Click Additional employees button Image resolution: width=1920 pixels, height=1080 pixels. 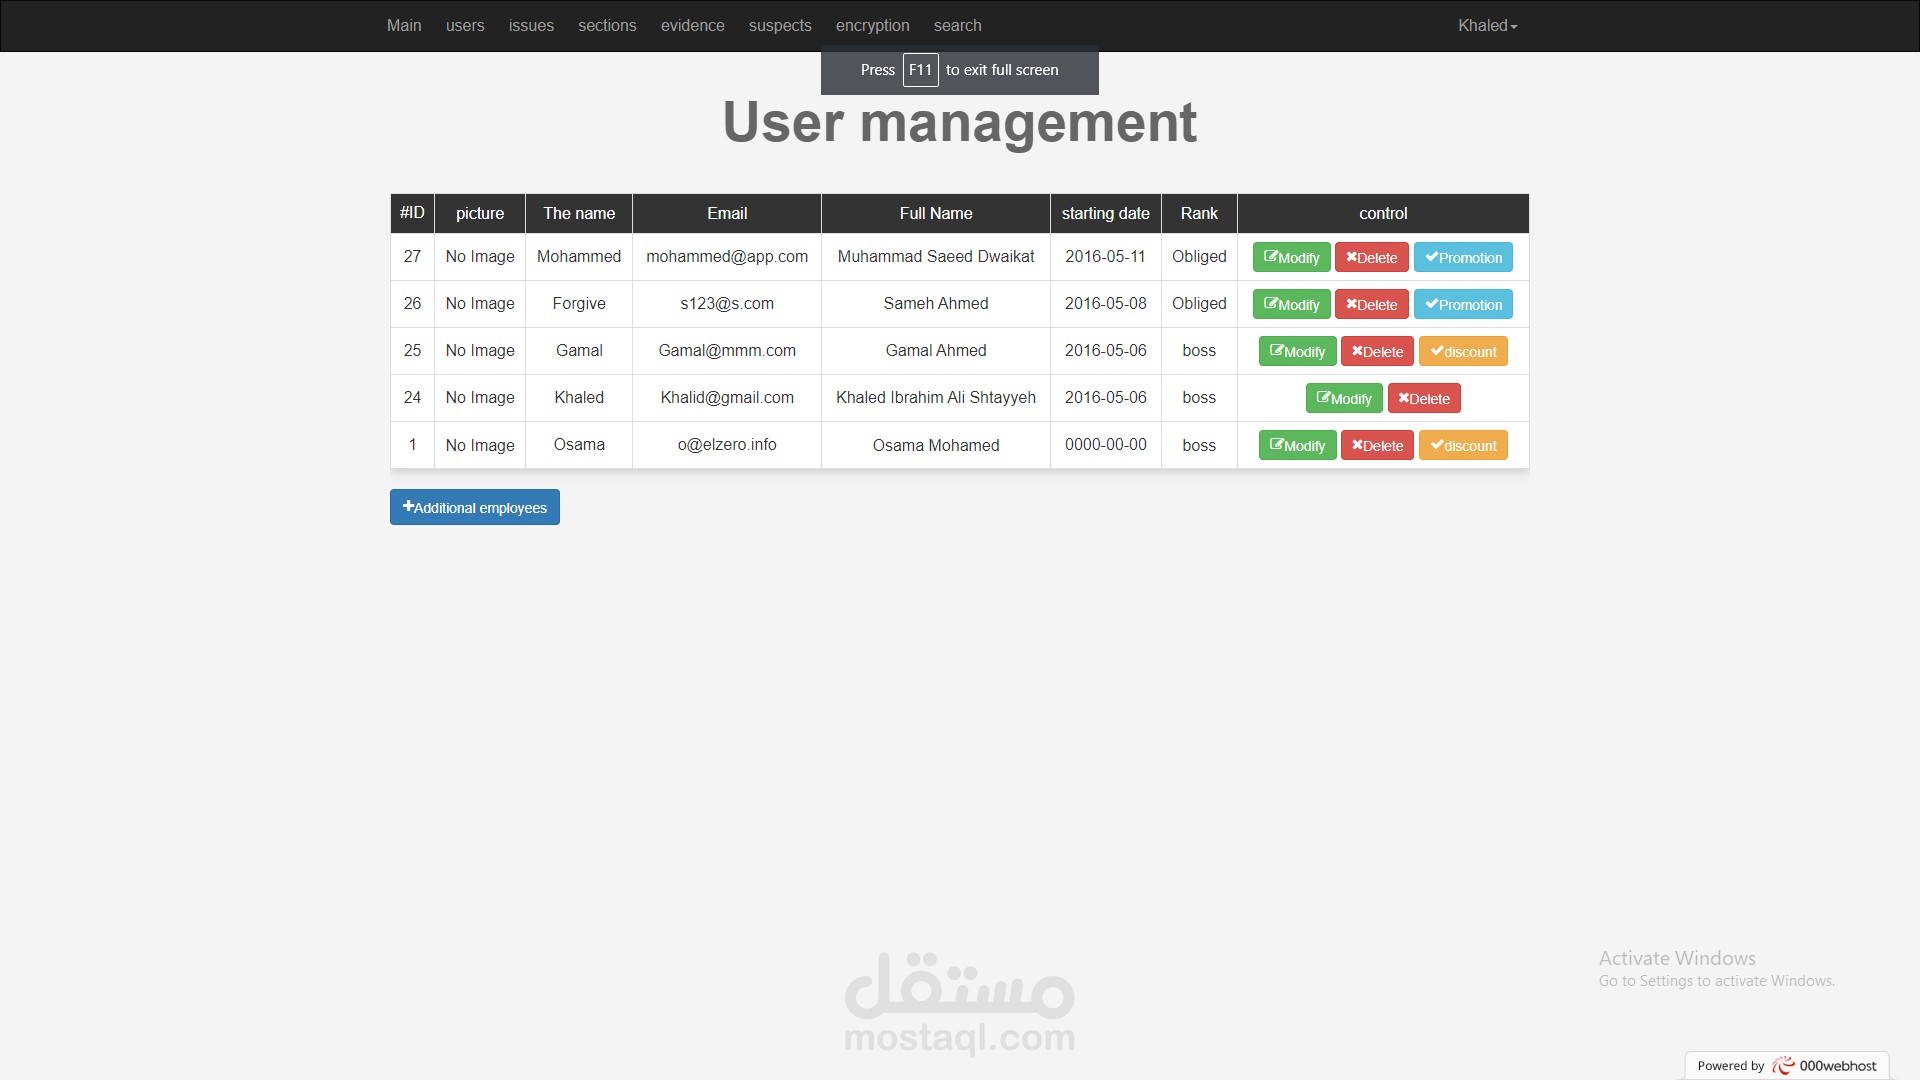[x=475, y=507]
